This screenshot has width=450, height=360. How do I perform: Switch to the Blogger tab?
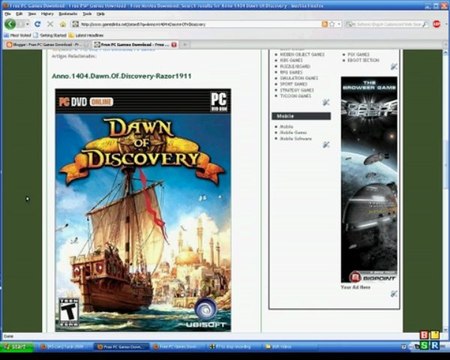(46, 44)
